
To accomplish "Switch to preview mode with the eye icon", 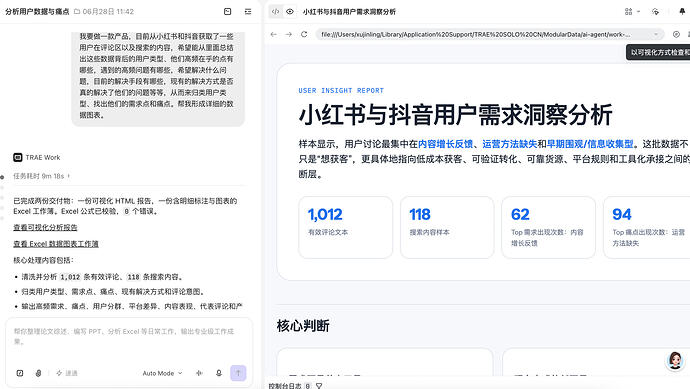I will tap(290, 11).
